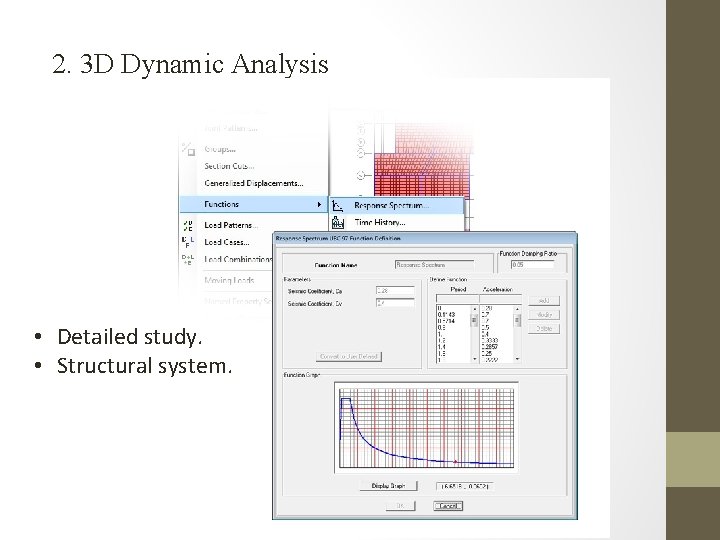Click the Groups menu icon
720x540 pixels.
click(188, 149)
